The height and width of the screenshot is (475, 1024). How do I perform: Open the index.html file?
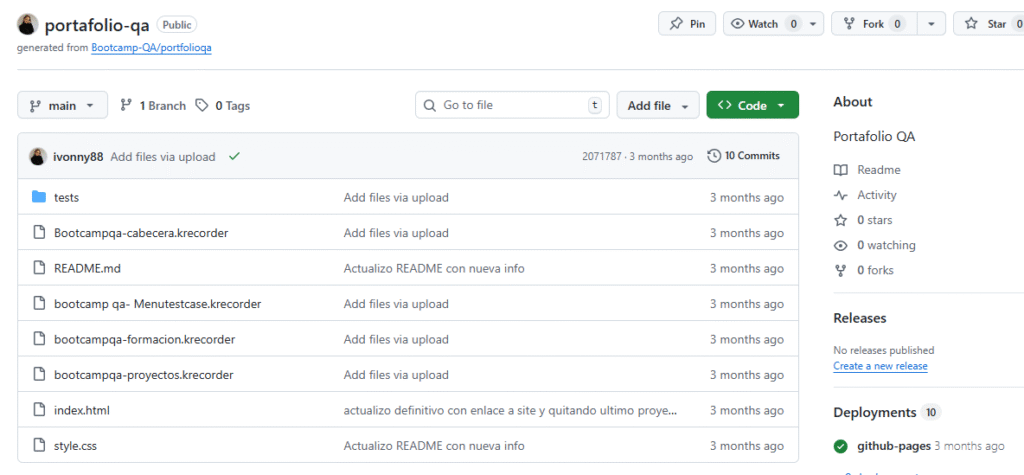tap(82, 410)
